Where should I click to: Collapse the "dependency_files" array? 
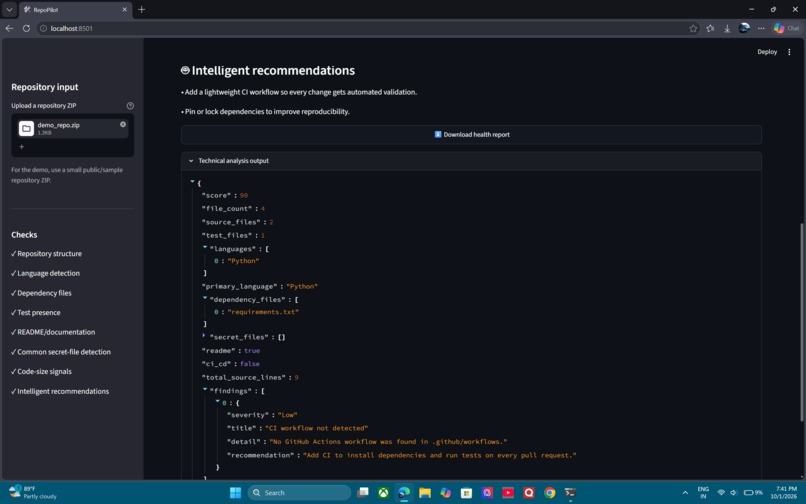point(205,298)
